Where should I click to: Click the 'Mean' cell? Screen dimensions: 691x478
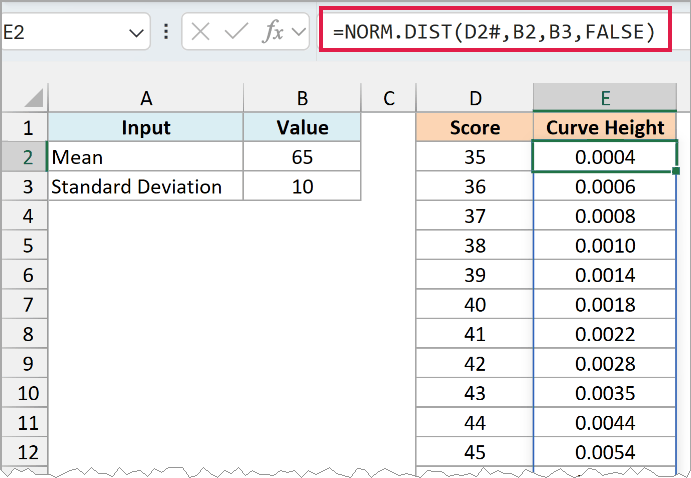(146, 157)
